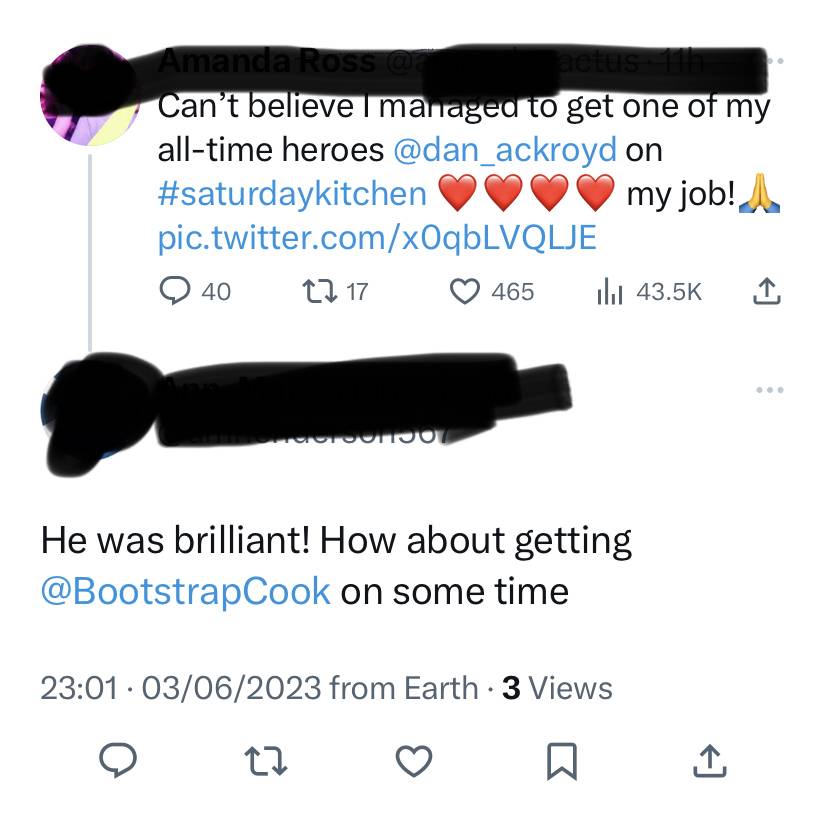The image size is (828, 837).
Task: Share the reply tweet using bottom share icon
Action: click(x=709, y=760)
